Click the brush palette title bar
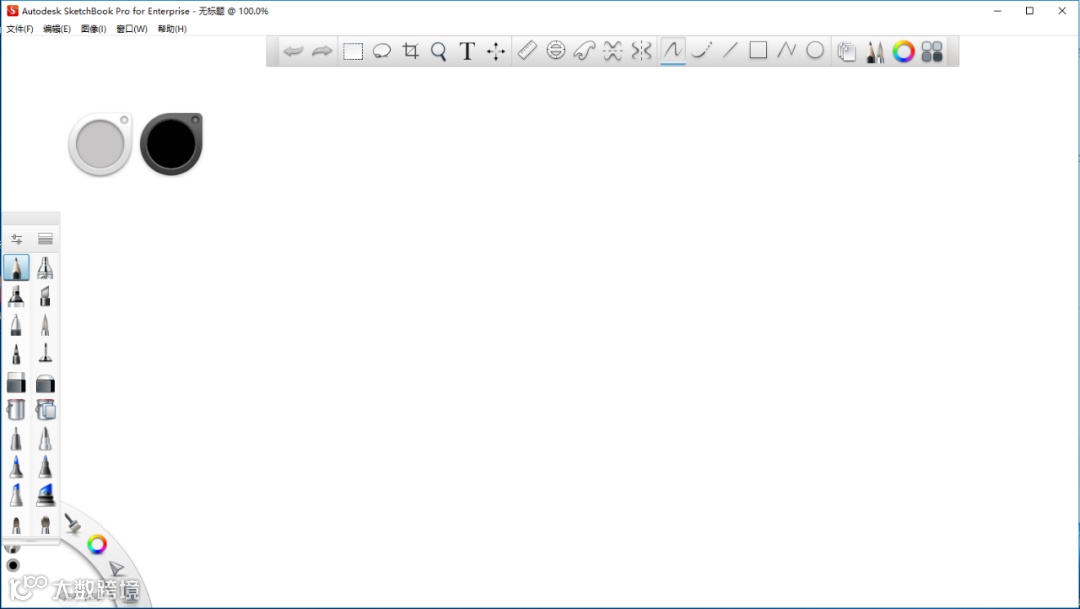1080x609 pixels. pos(31,219)
